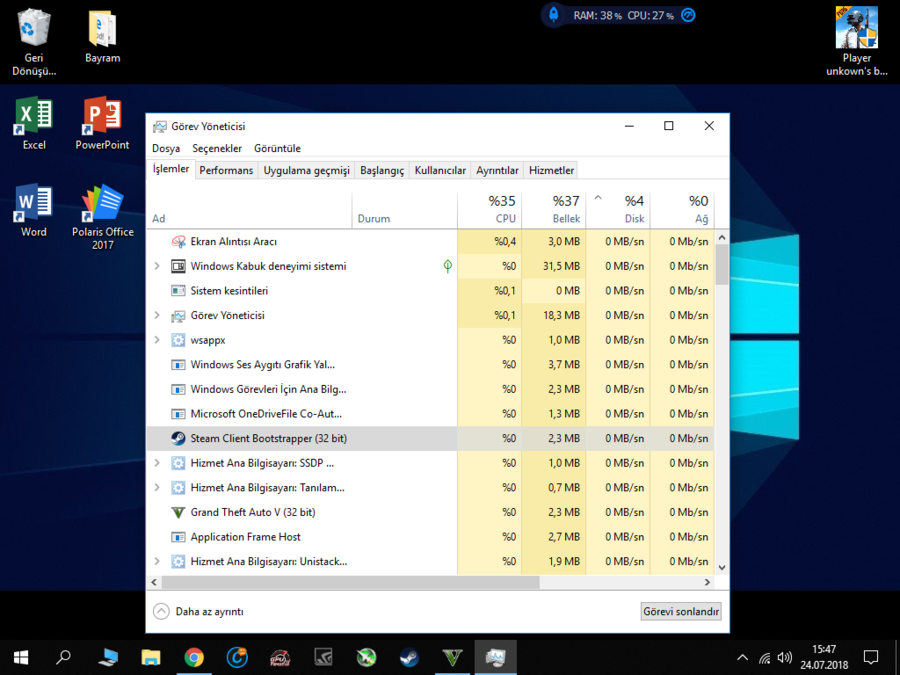Image resolution: width=900 pixels, height=675 pixels.
Task: Open the NVIDIA GeForce Experience taskbar icon
Action: pos(323,657)
